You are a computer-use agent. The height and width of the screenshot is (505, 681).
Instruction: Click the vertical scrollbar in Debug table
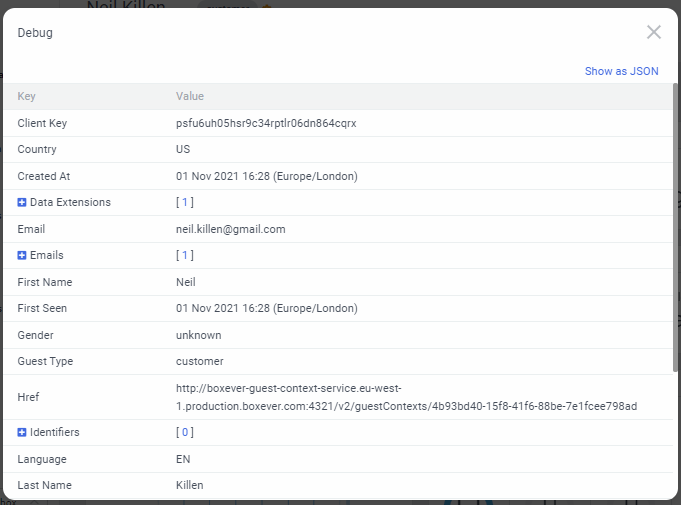coord(676,230)
